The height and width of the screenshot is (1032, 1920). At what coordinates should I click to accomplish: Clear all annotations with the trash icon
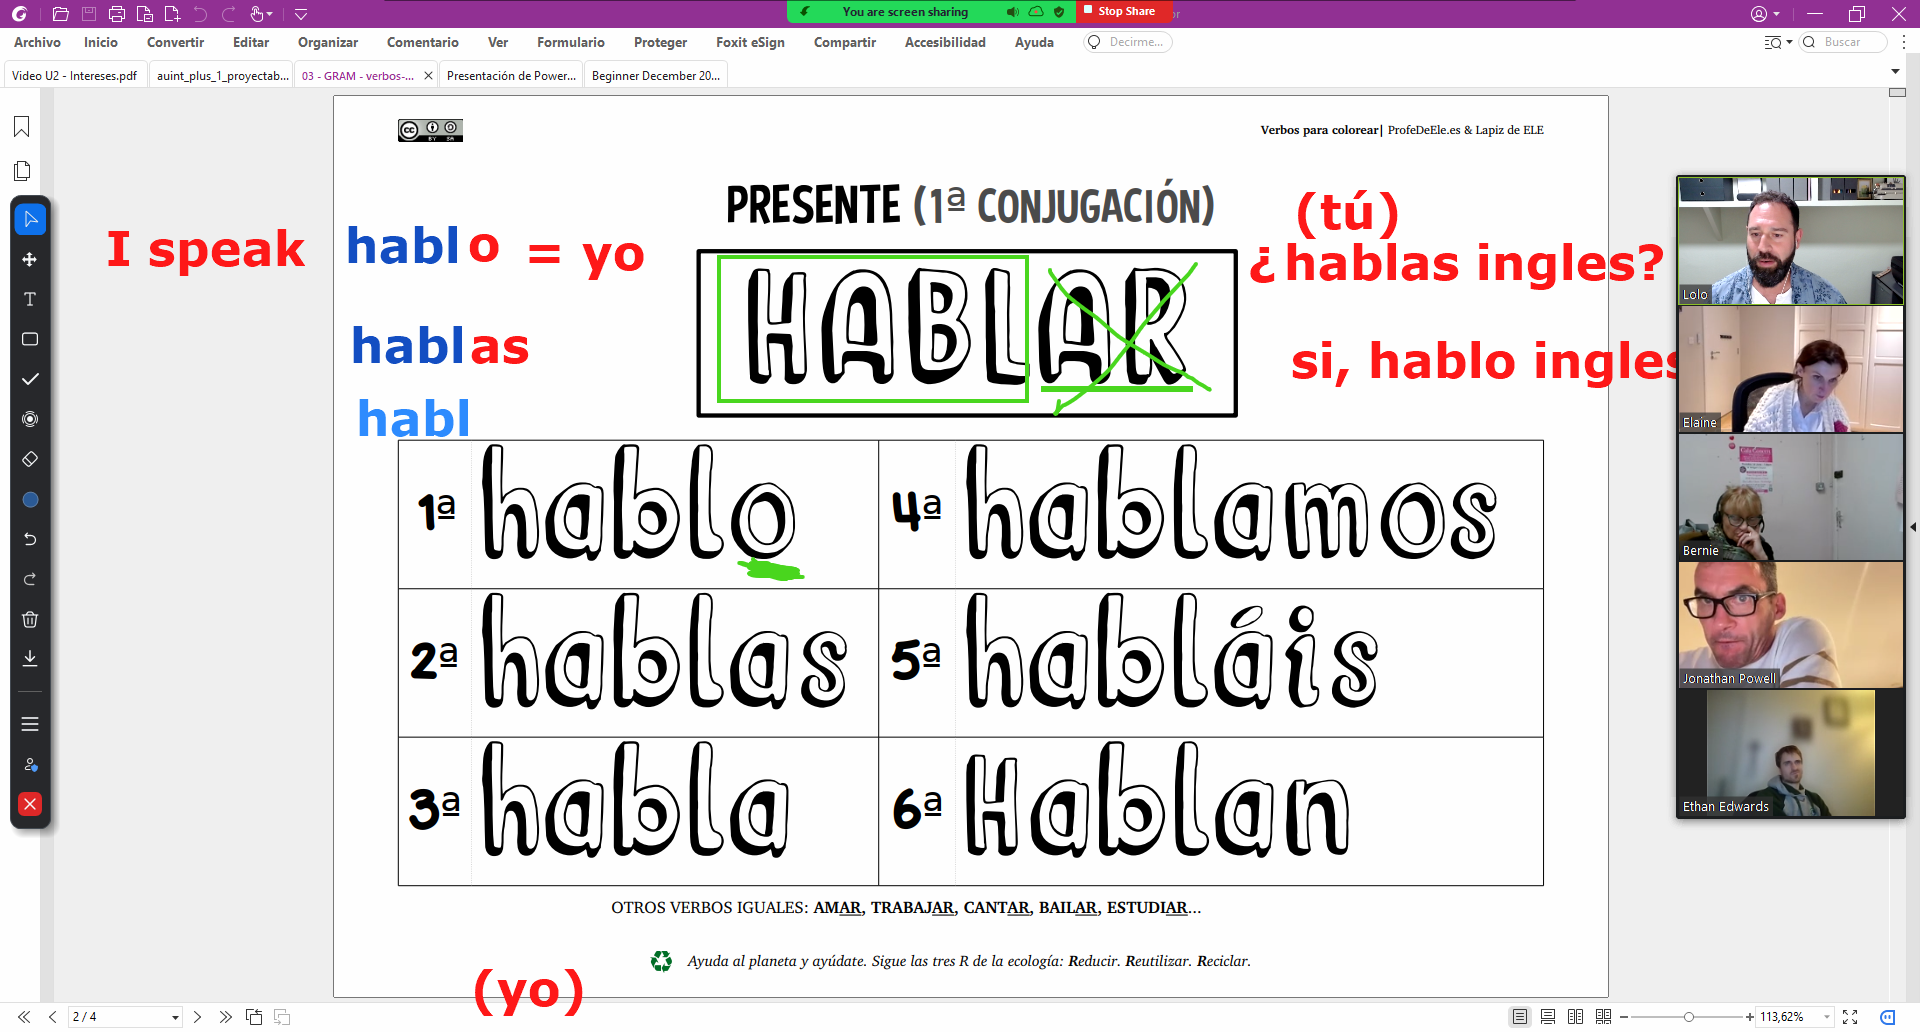pos(30,619)
